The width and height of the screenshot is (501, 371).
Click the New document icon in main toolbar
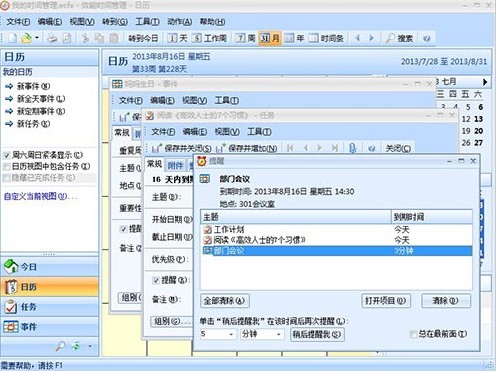(x=12, y=38)
